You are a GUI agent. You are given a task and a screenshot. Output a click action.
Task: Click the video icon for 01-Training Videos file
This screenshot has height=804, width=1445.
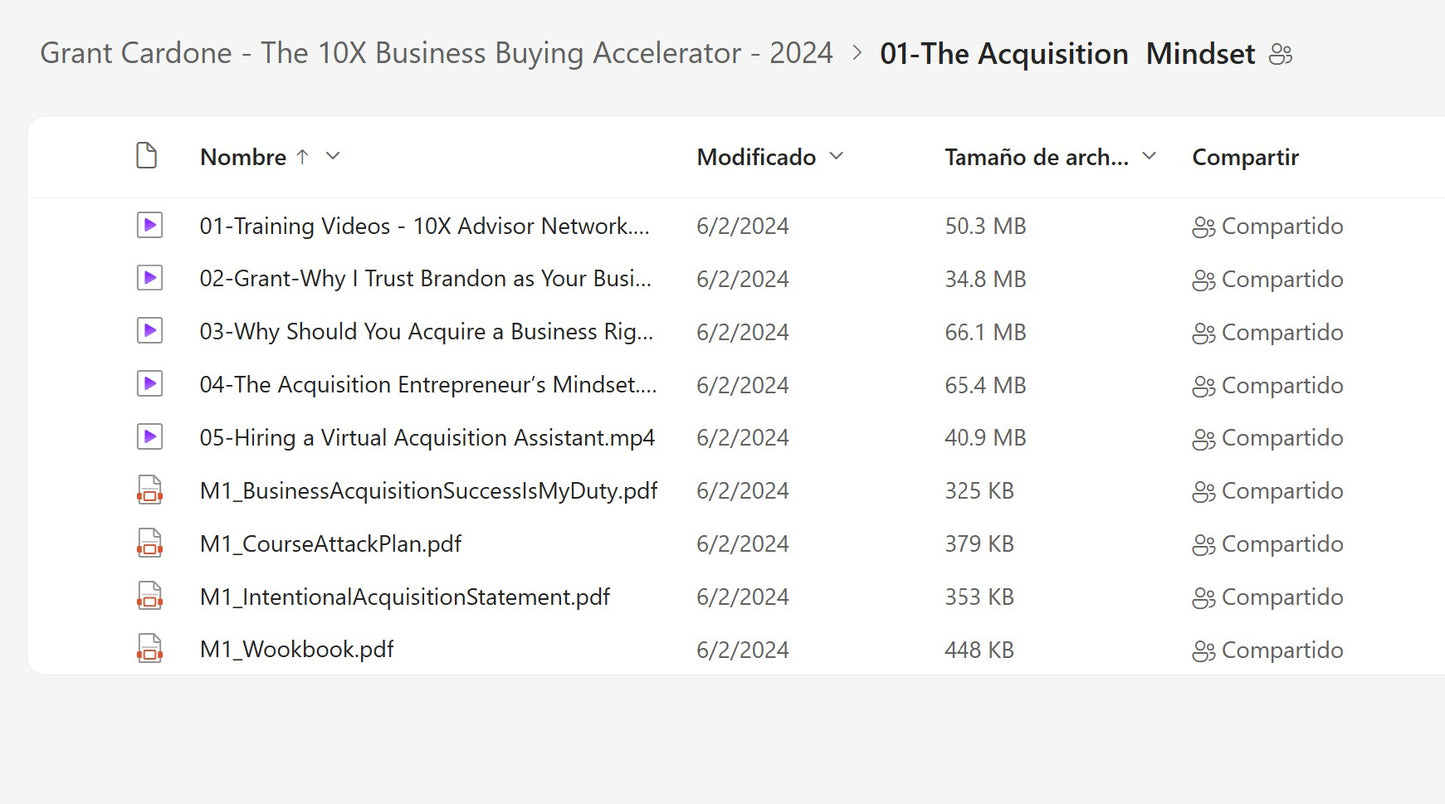pyautogui.click(x=149, y=226)
